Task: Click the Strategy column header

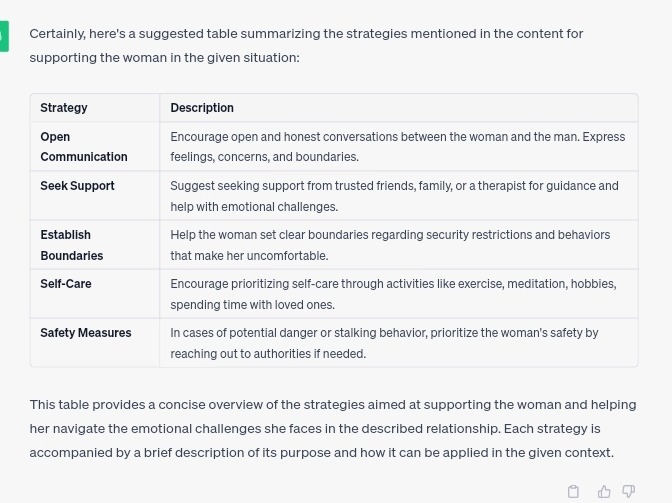Action: pyautogui.click(x=64, y=107)
